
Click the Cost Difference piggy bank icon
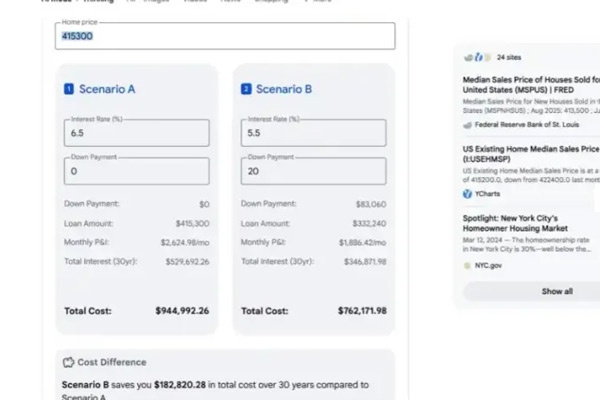(69, 362)
